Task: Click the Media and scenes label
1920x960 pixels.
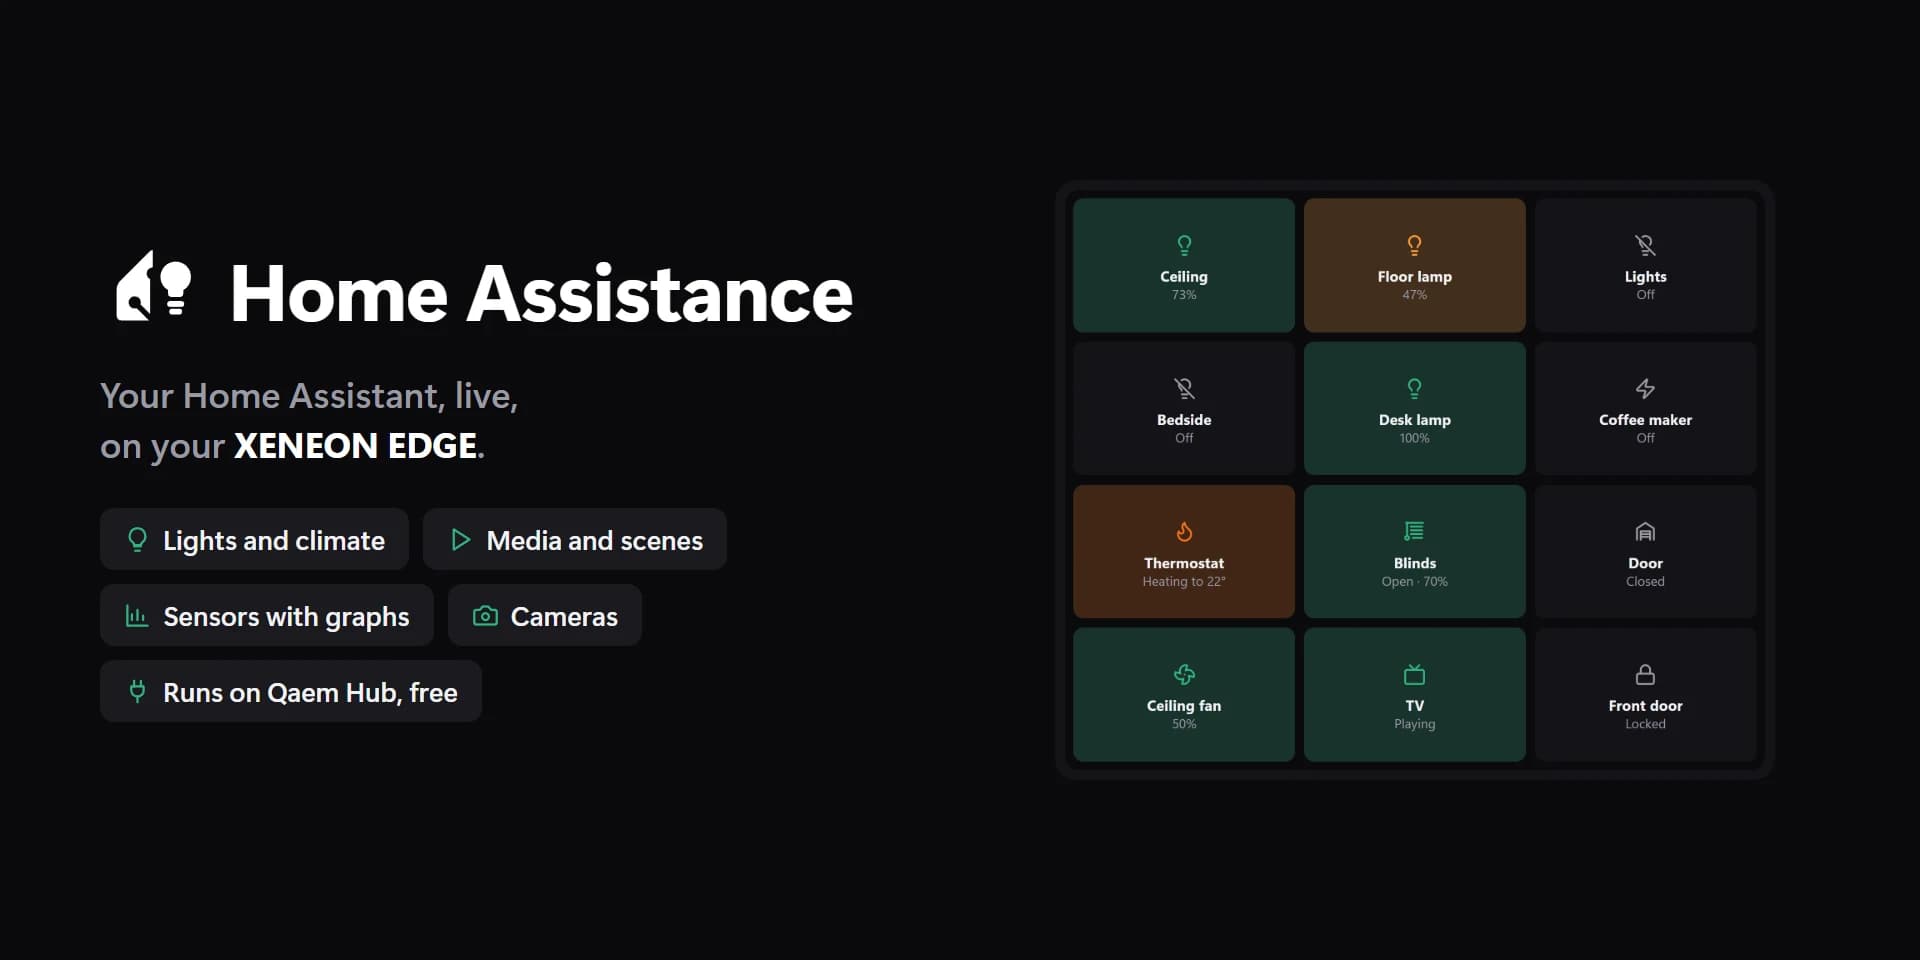Action: click(x=595, y=541)
